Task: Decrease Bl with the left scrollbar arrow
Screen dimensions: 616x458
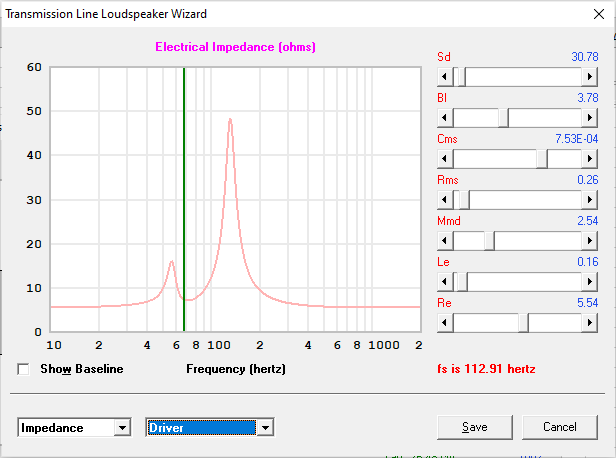Action: pyautogui.click(x=445, y=117)
